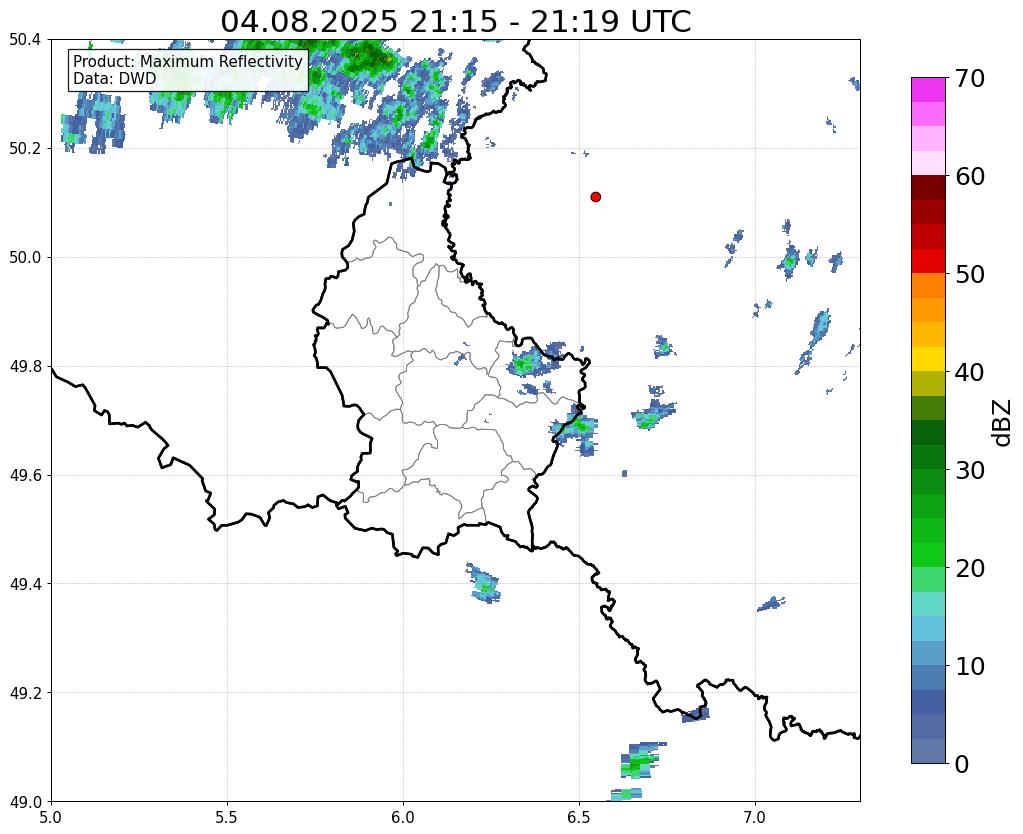
Task: Click the colorbar tick label 0
Action: coord(962,764)
